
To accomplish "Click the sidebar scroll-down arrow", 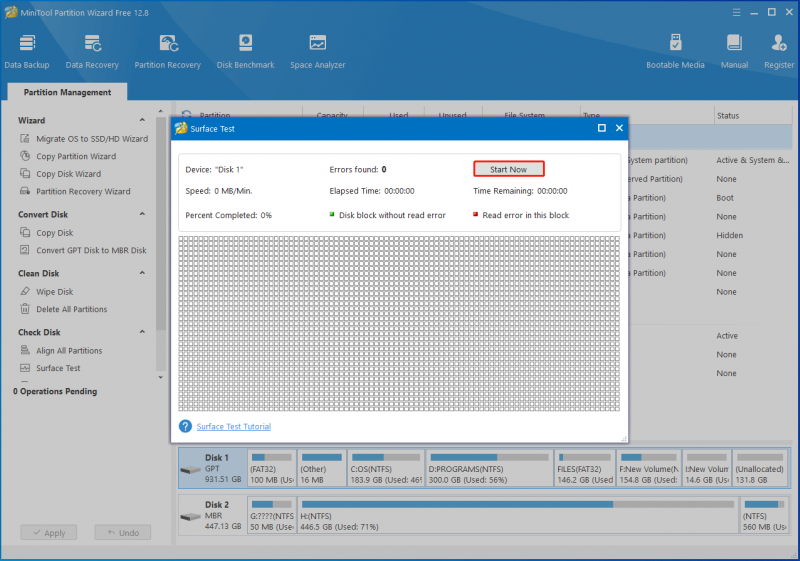I will click(x=161, y=377).
